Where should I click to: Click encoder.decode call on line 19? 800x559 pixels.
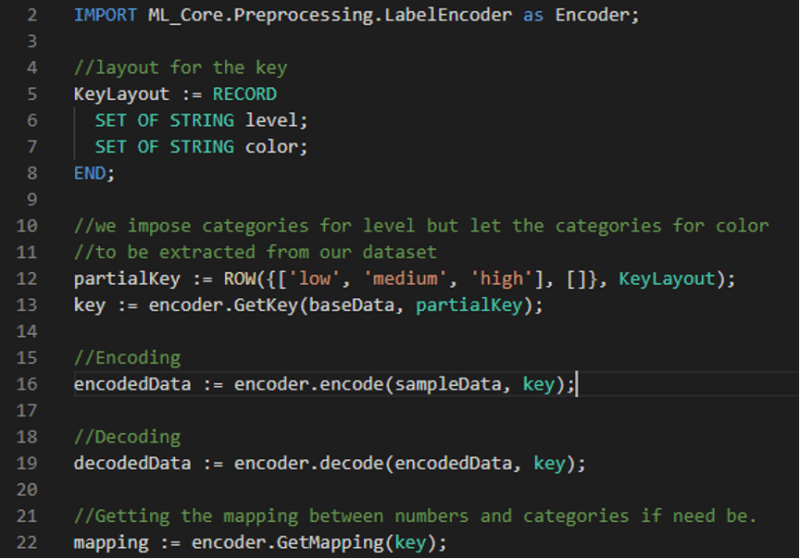click(x=309, y=463)
